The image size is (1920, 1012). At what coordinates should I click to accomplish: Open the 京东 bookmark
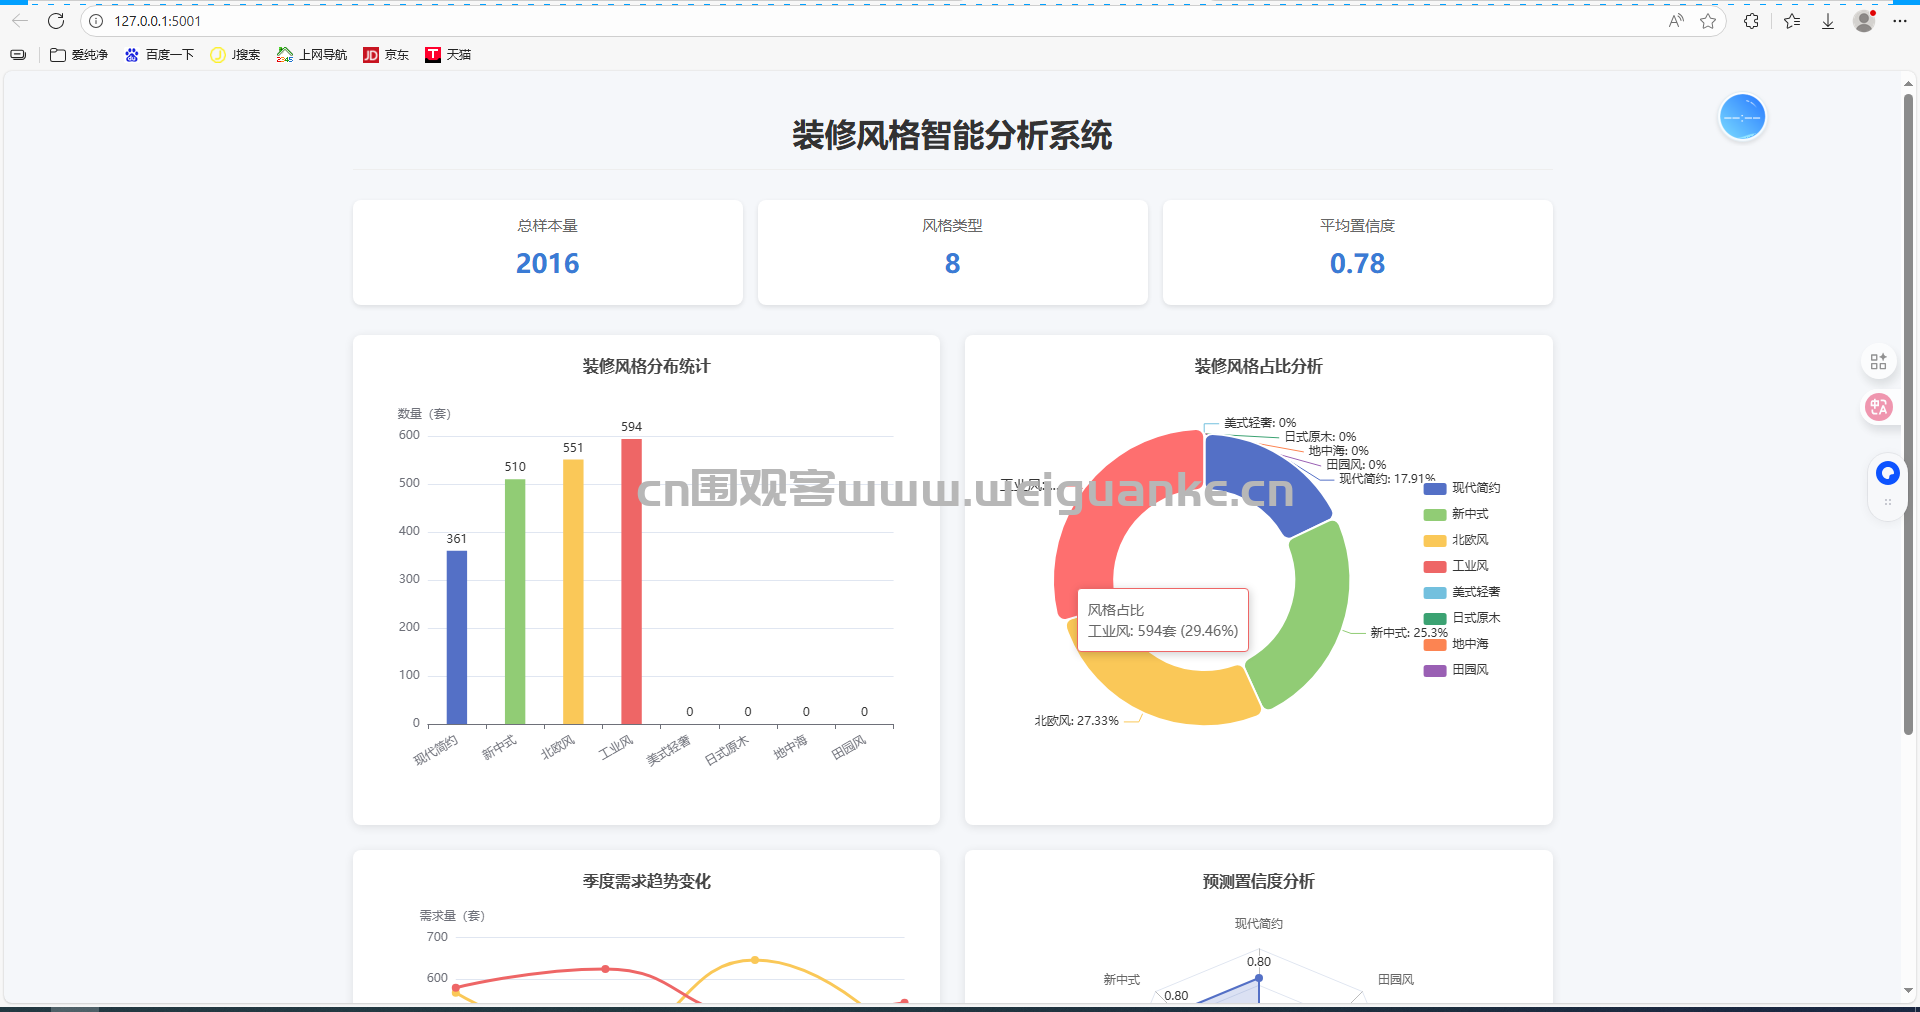[x=386, y=55]
